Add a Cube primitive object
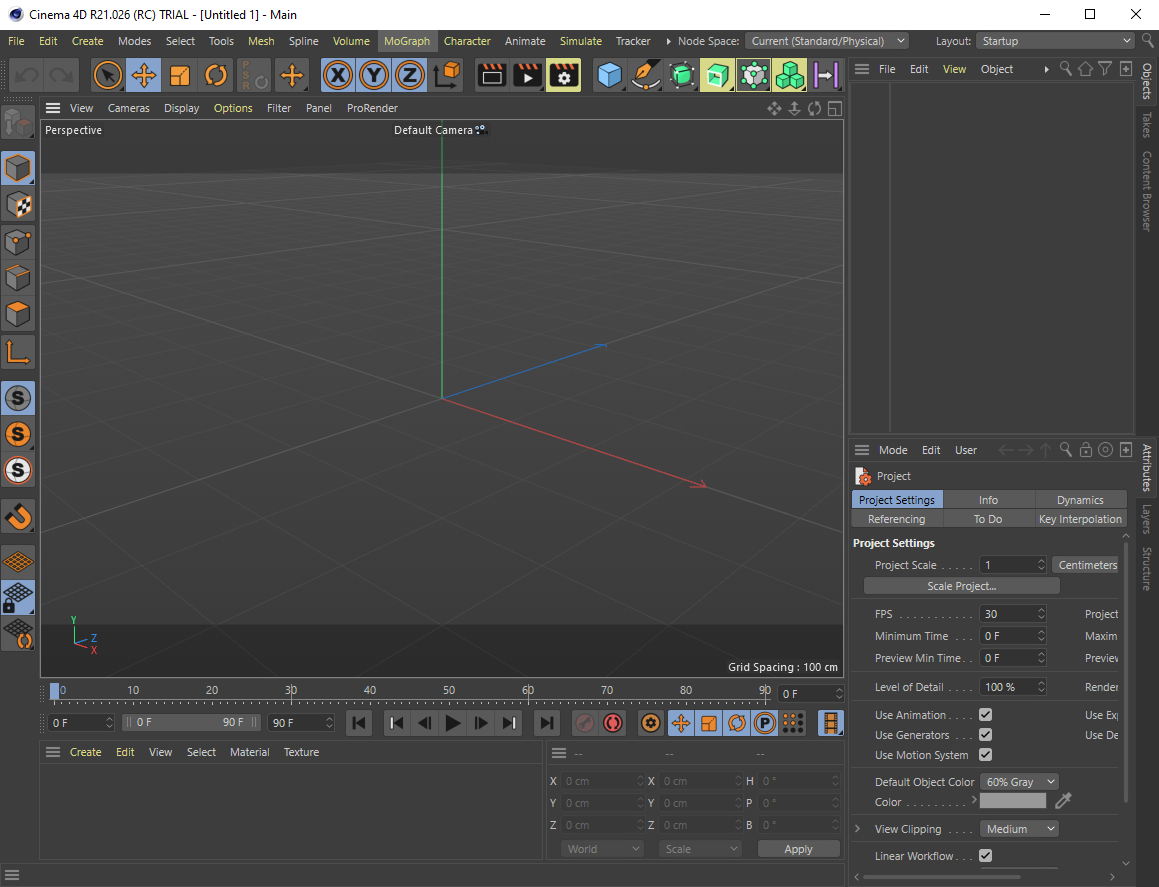 609,75
